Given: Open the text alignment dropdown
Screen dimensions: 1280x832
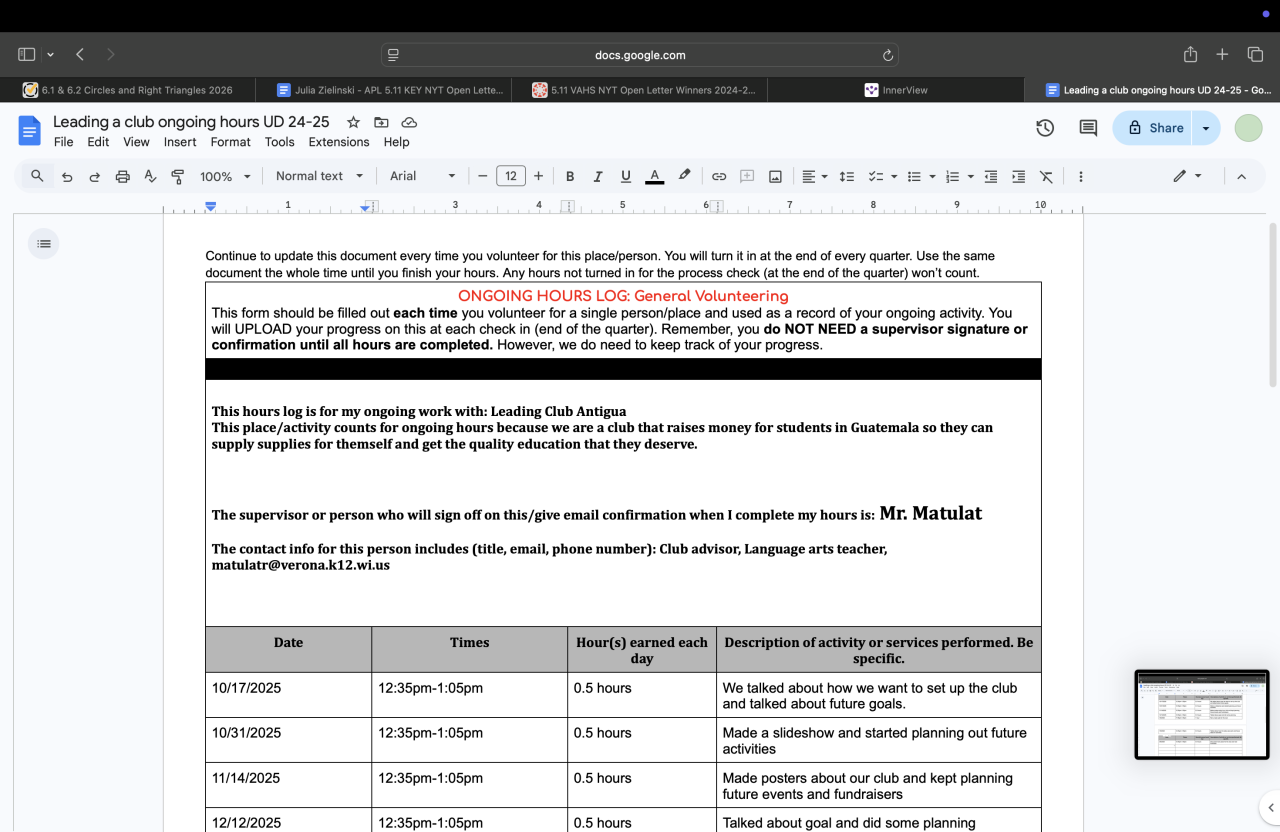Looking at the screenshot, I should (814, 176).
